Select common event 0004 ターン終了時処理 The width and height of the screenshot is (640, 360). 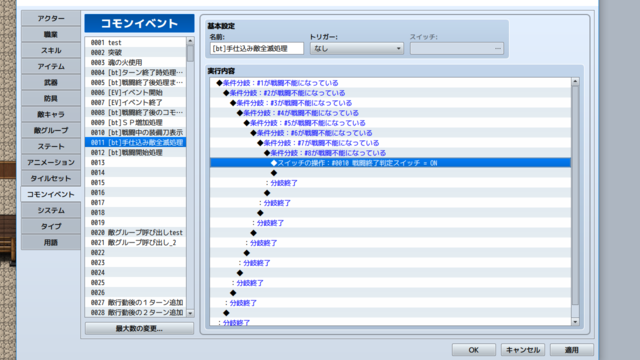(x=136, y=72)
